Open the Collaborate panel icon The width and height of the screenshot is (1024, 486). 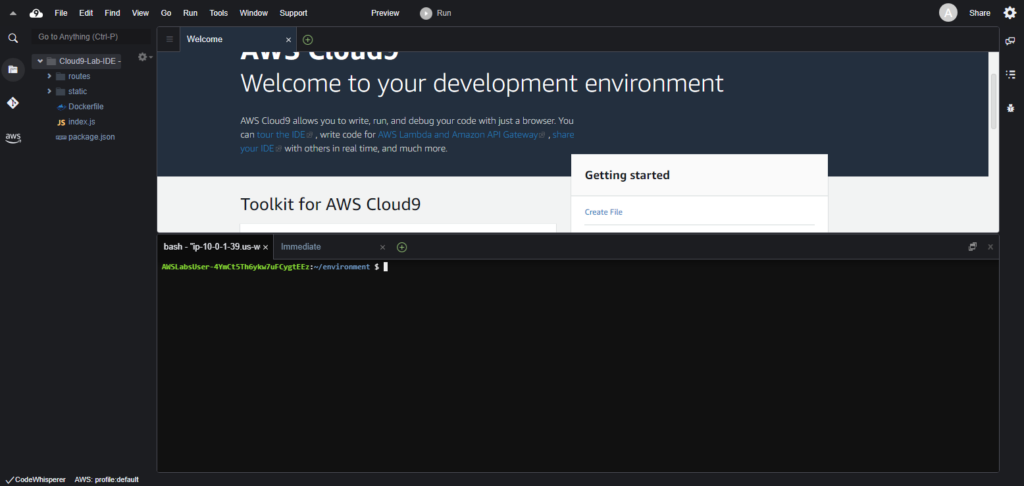pos(1011,41)
